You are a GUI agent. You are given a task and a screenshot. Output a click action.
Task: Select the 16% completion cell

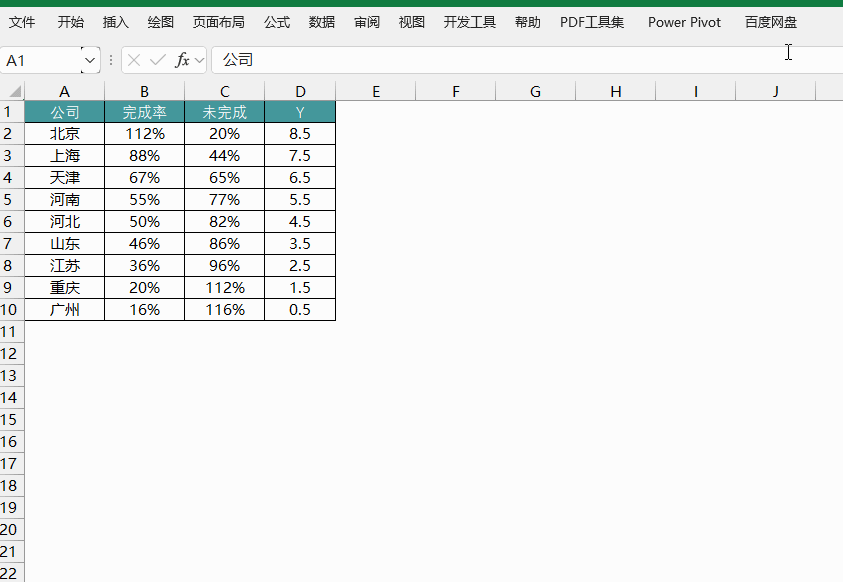click(x=145, y=310)
